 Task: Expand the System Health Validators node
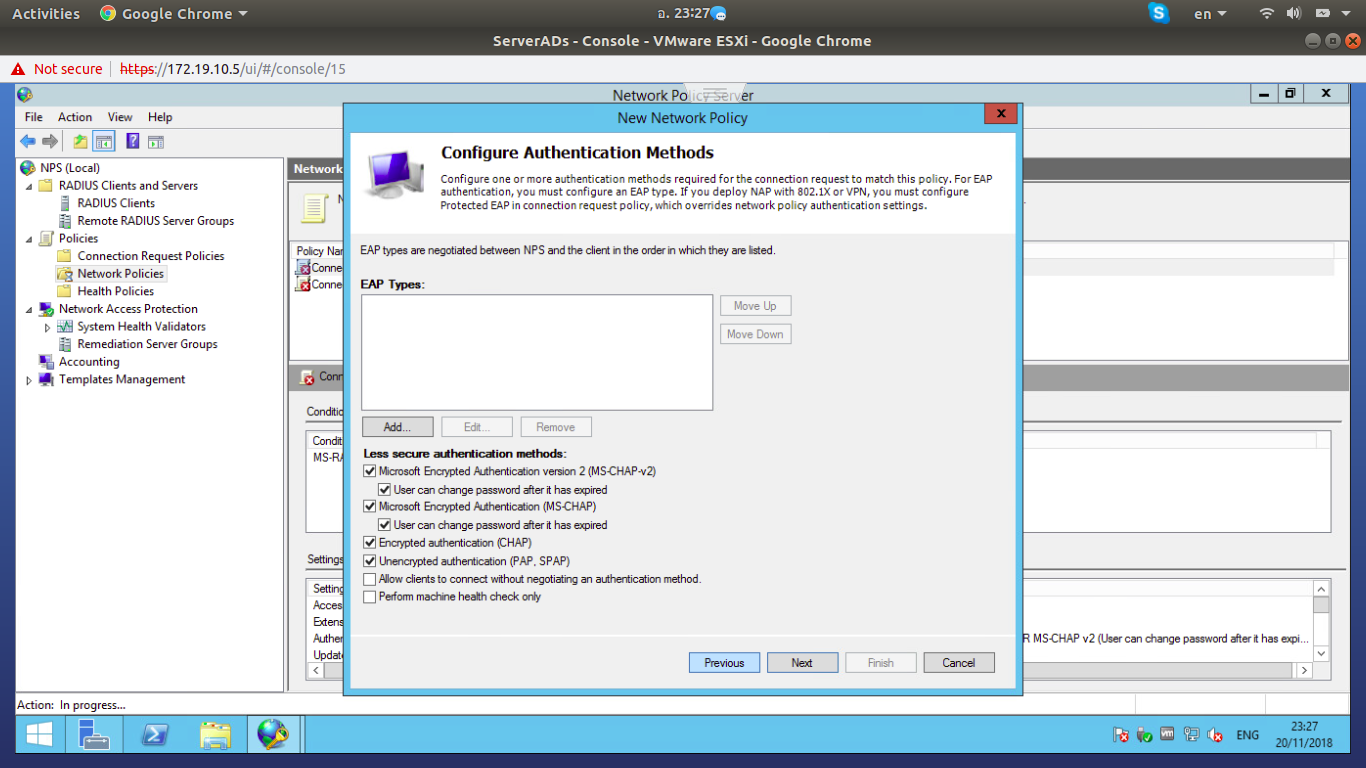point(47,327)
